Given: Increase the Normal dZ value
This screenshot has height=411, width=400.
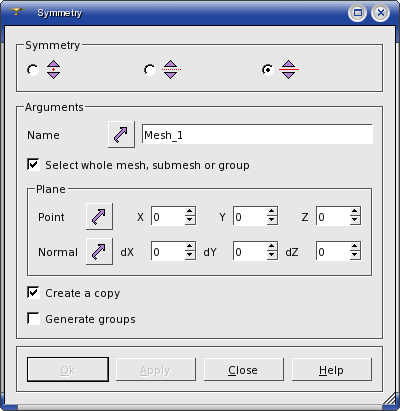Looking at the screenshot, I should click(x=354, y=247).
